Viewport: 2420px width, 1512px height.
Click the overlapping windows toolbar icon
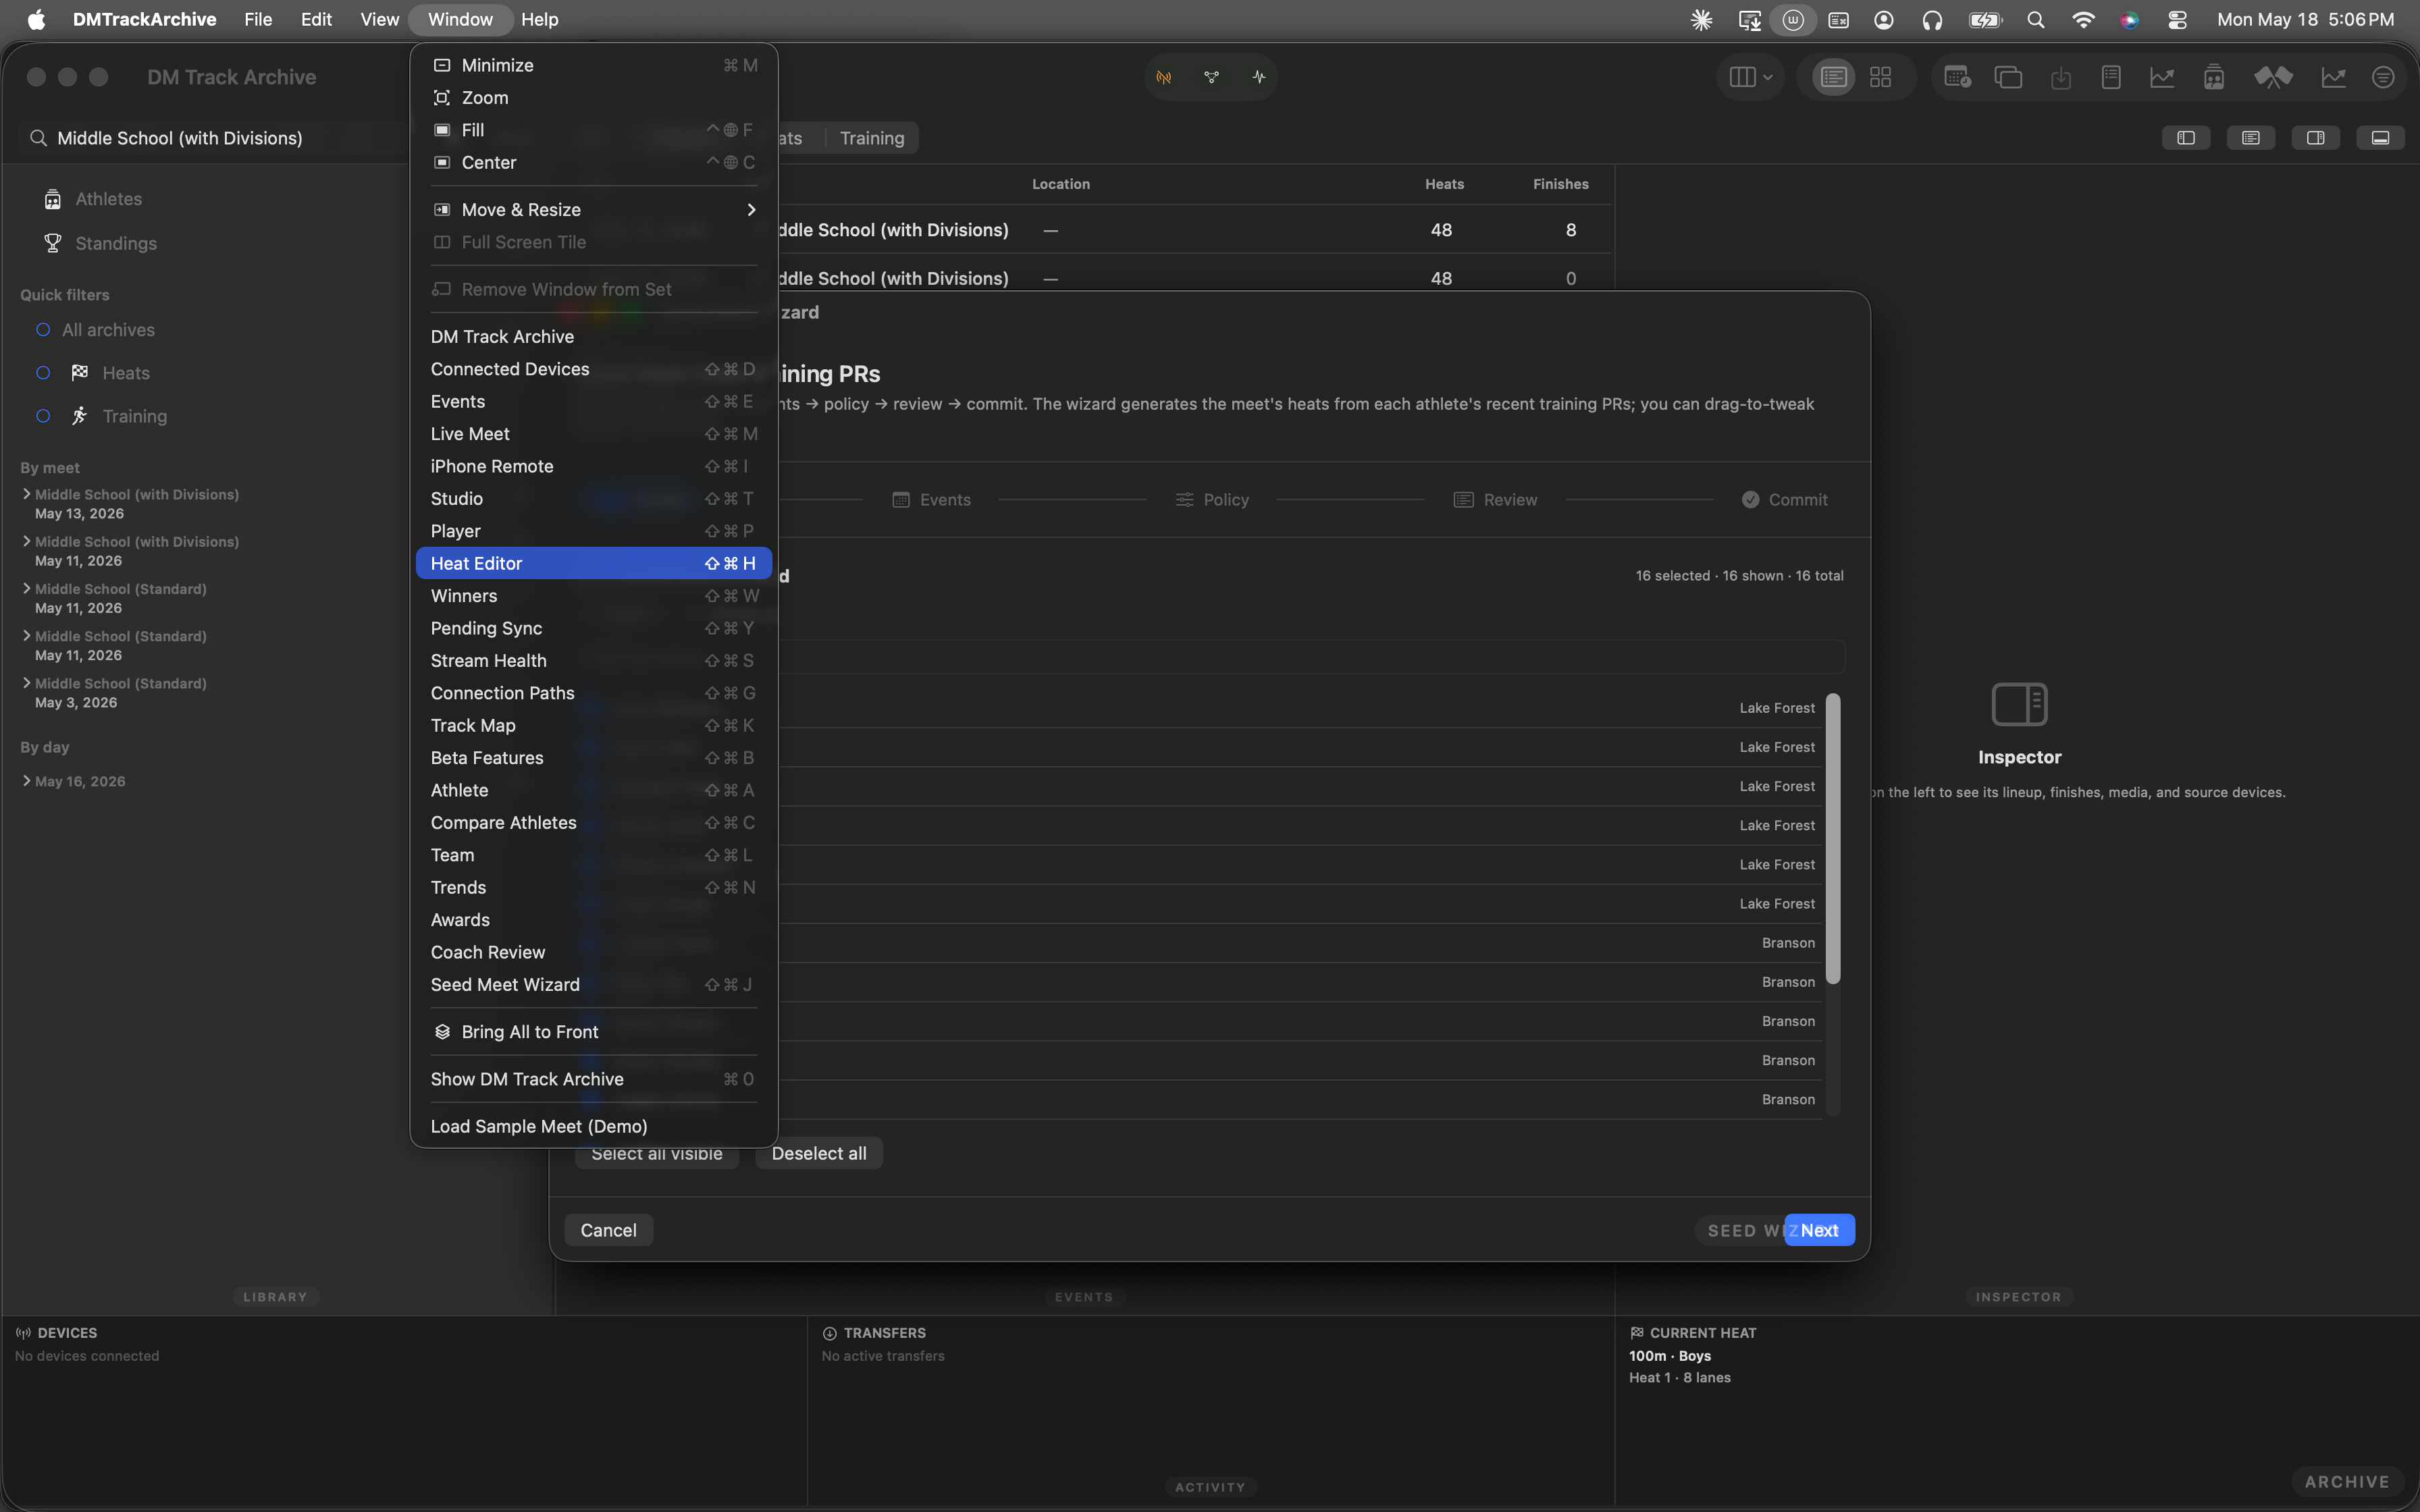pos(2008,77)
